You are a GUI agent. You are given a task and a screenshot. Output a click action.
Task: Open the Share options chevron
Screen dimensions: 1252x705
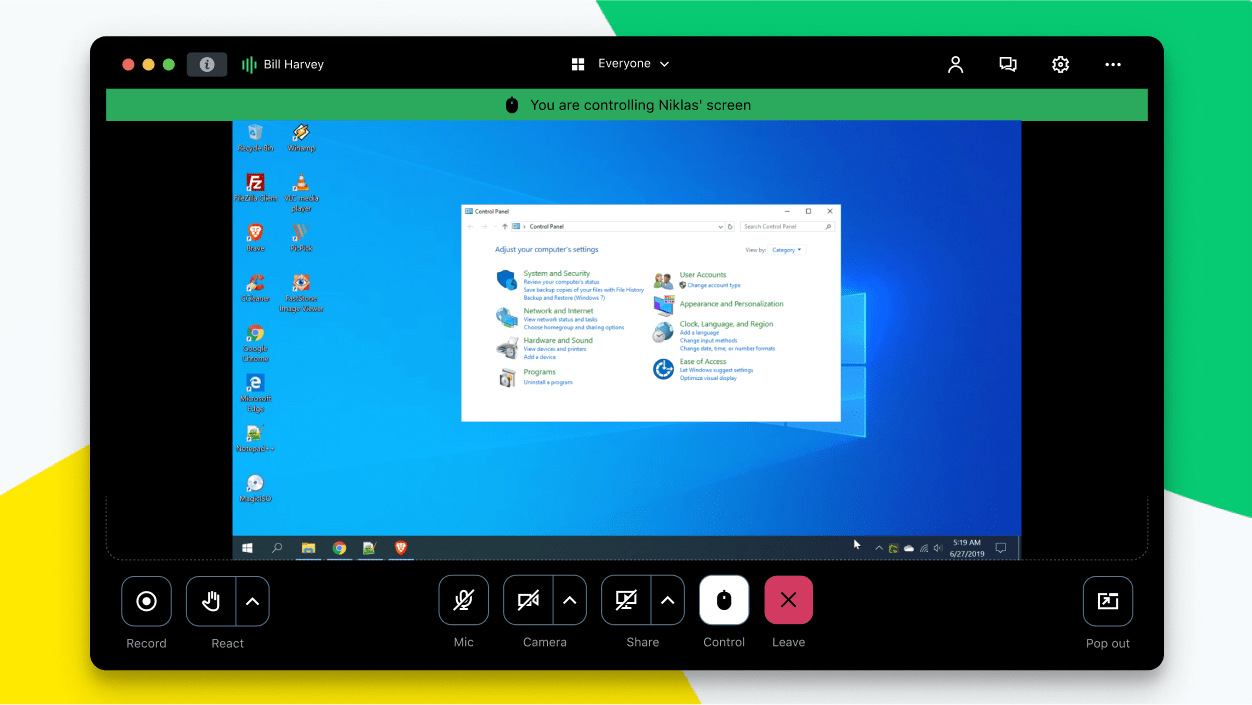pos(666,600)
